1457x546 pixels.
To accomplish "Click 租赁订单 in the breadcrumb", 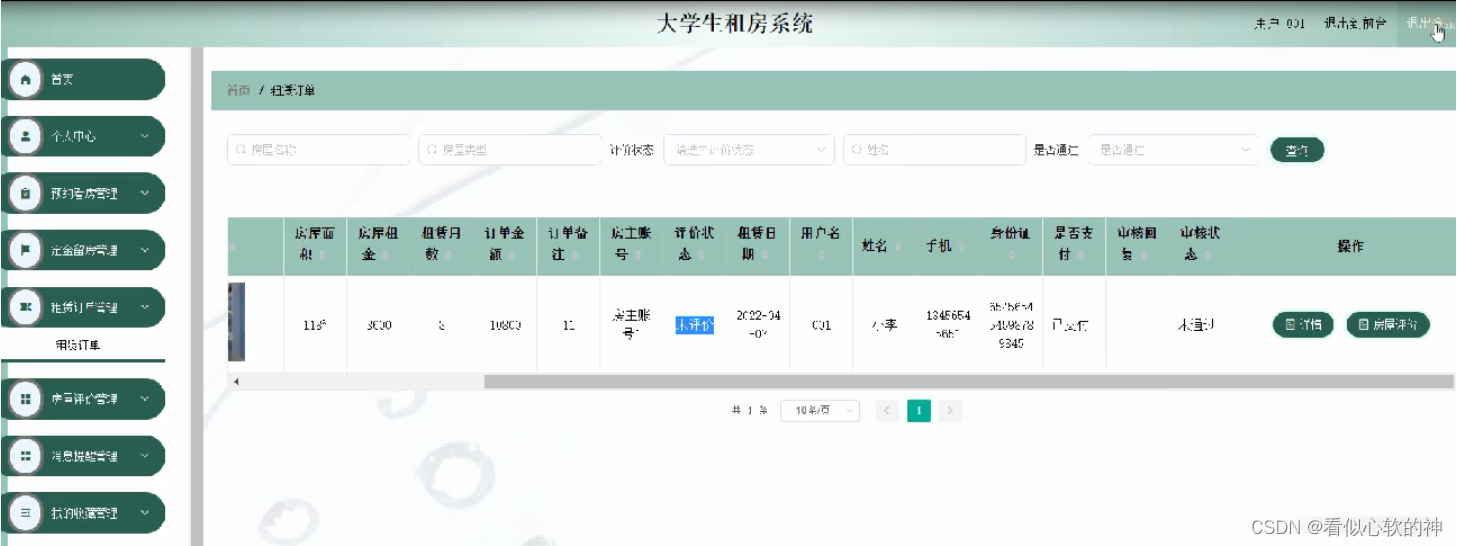I will (x=293, y=90).
